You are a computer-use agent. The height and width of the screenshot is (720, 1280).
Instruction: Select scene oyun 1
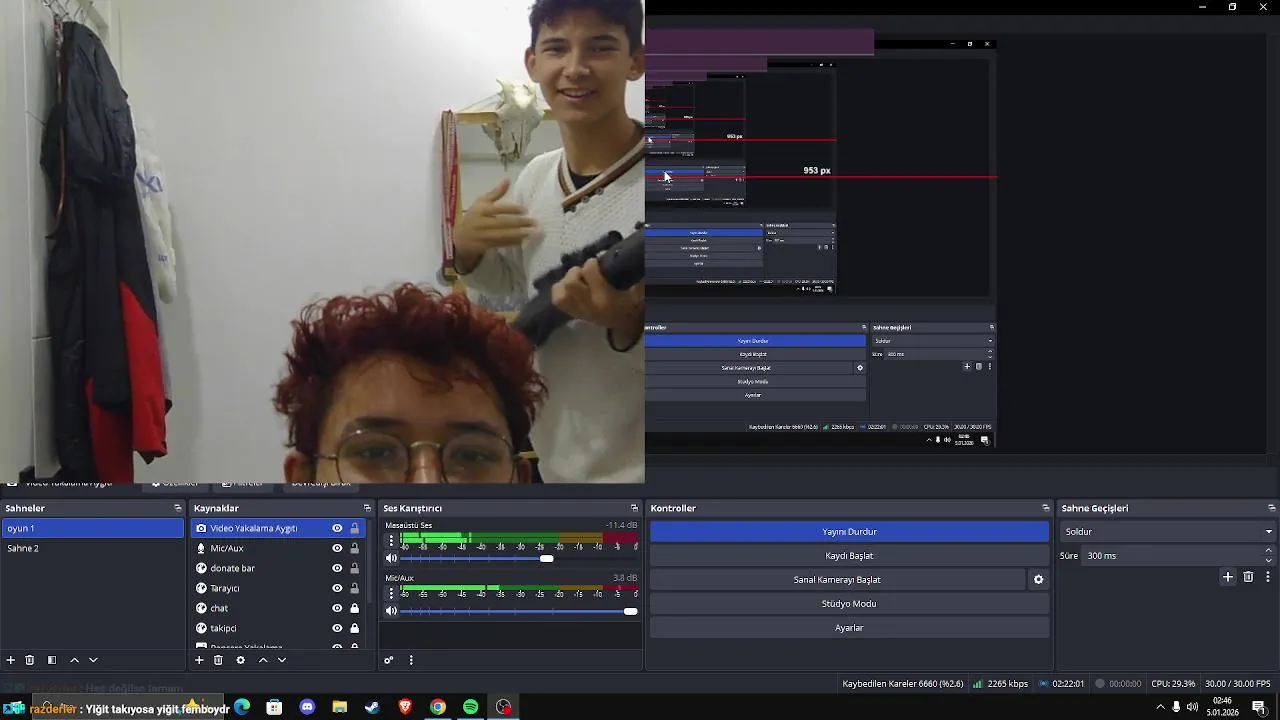[x=92, y=528]
